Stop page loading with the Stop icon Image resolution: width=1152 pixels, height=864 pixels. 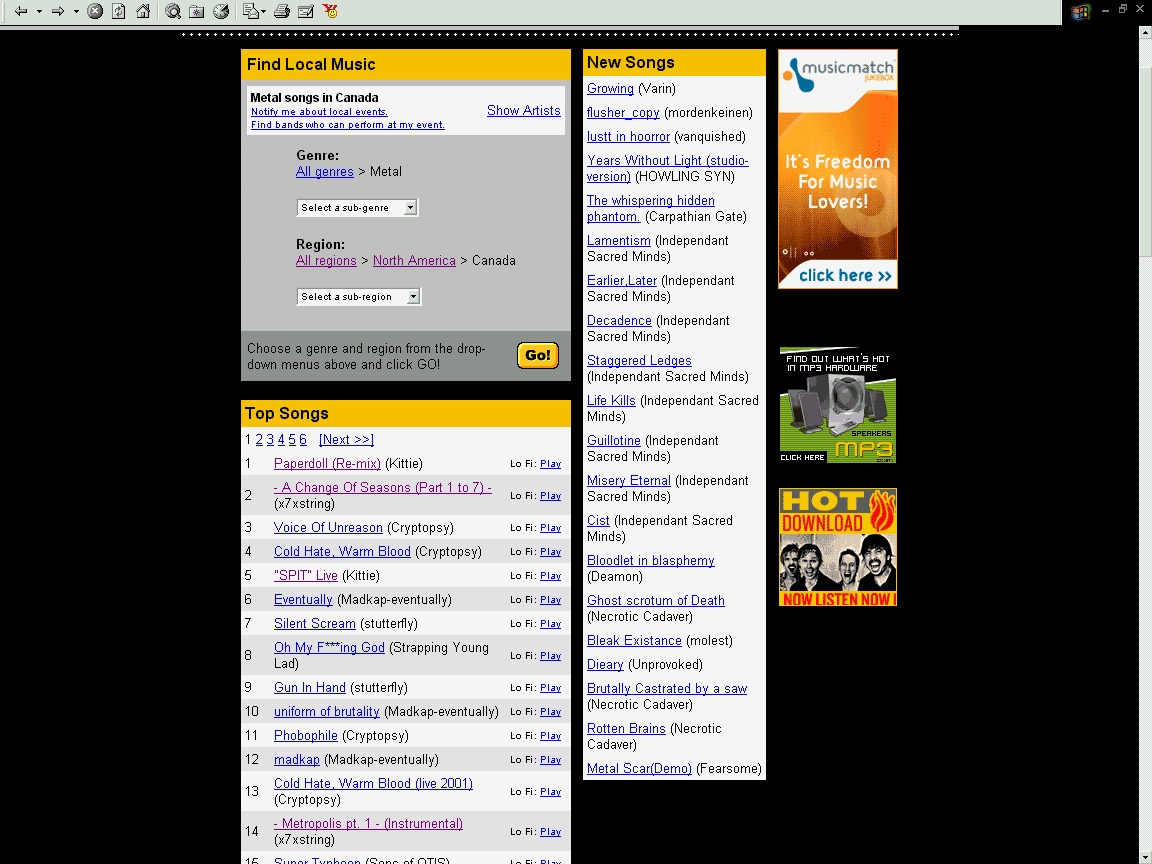point(95,11)
